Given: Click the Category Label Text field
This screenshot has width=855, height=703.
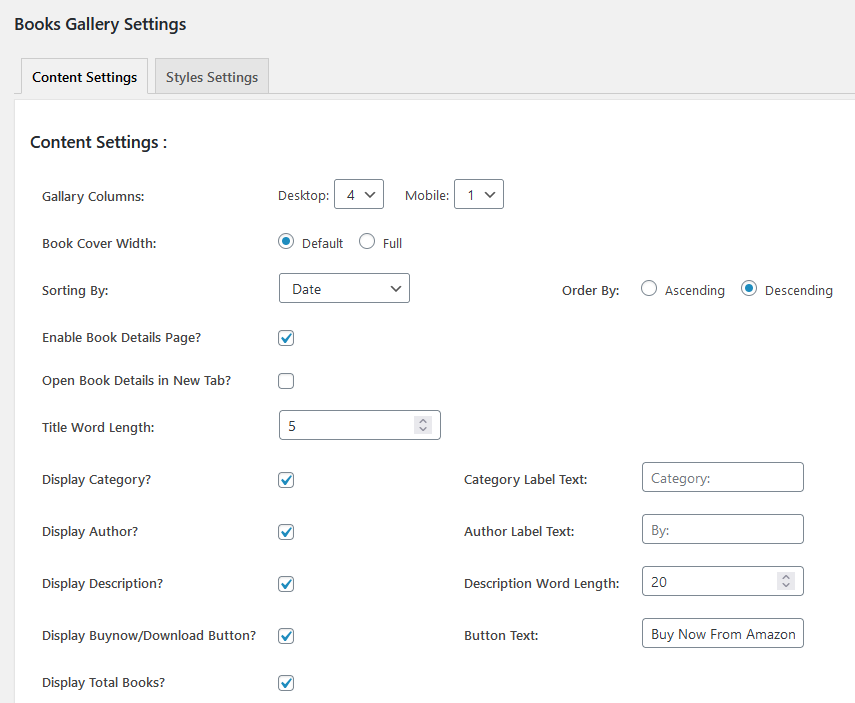Looking at the screenshot, I should point(722,477).
